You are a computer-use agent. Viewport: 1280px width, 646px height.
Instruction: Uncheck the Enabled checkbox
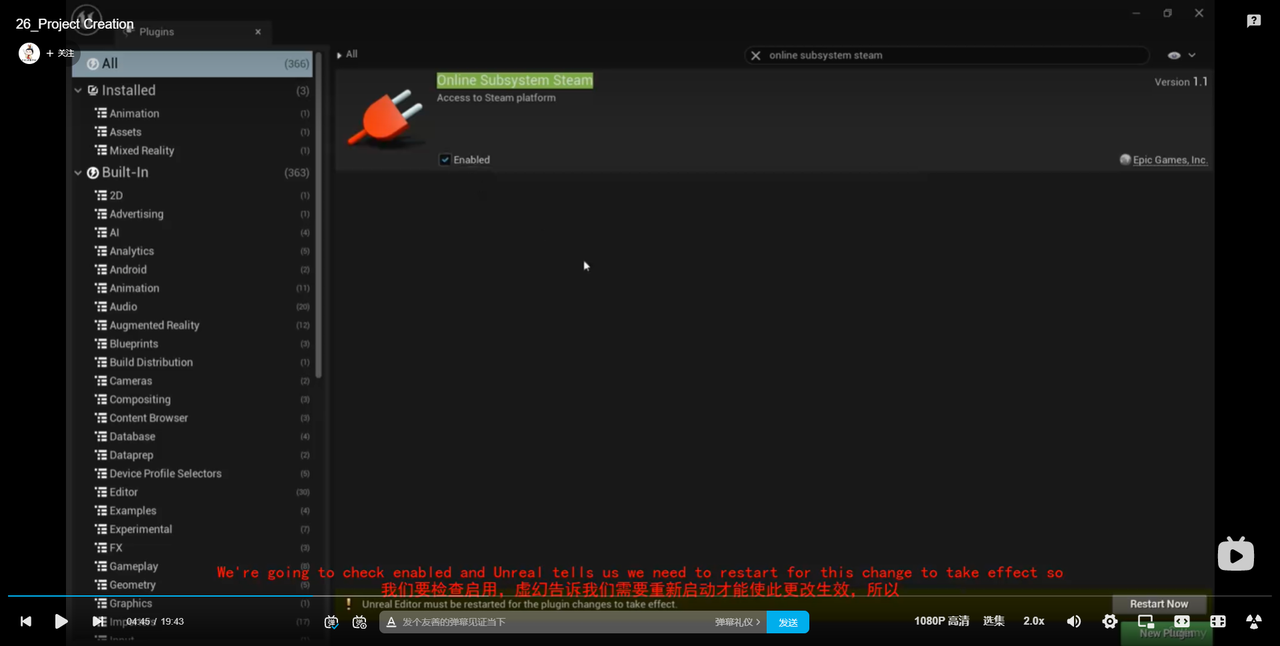pyautogui.click(x=445, y=159)
